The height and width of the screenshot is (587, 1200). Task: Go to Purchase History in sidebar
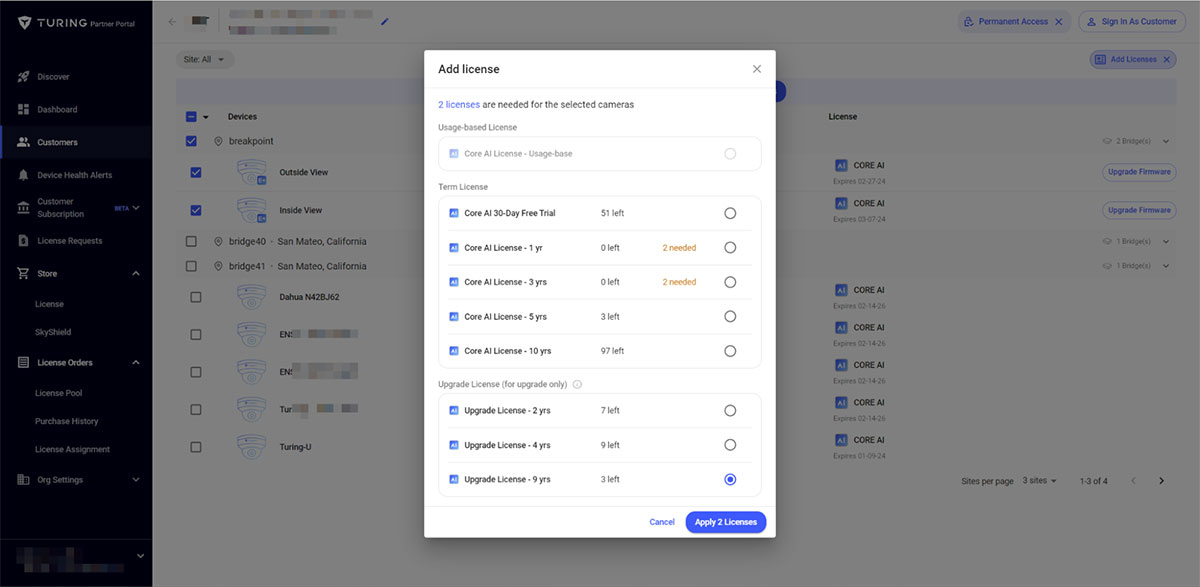tap(67, 421)
